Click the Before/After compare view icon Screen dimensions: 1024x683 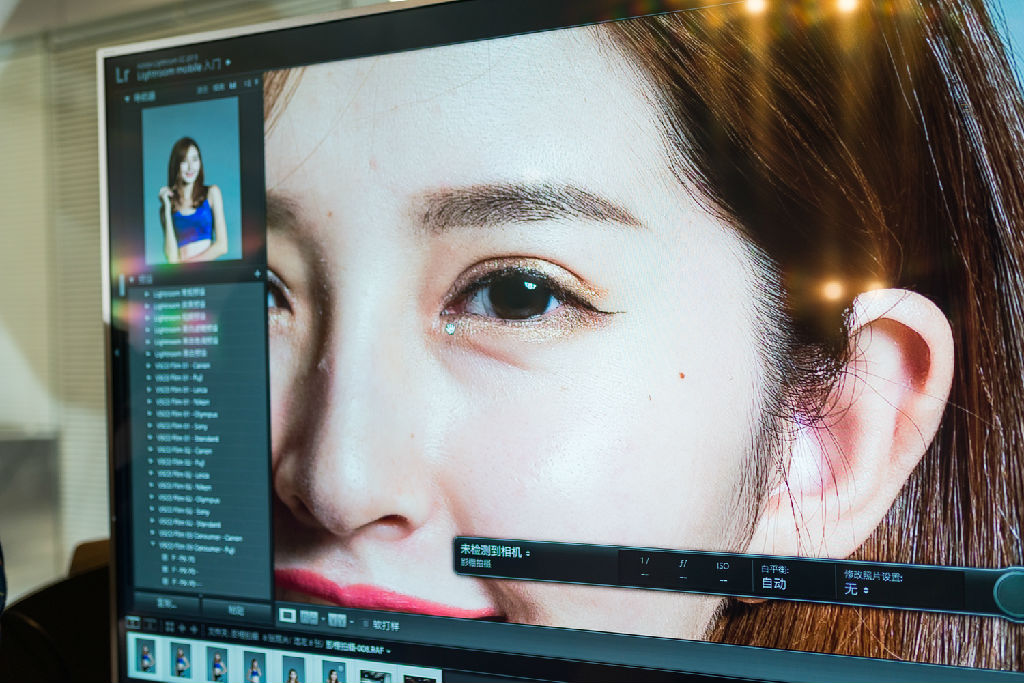pyautogui.click(x=308, y=617)
